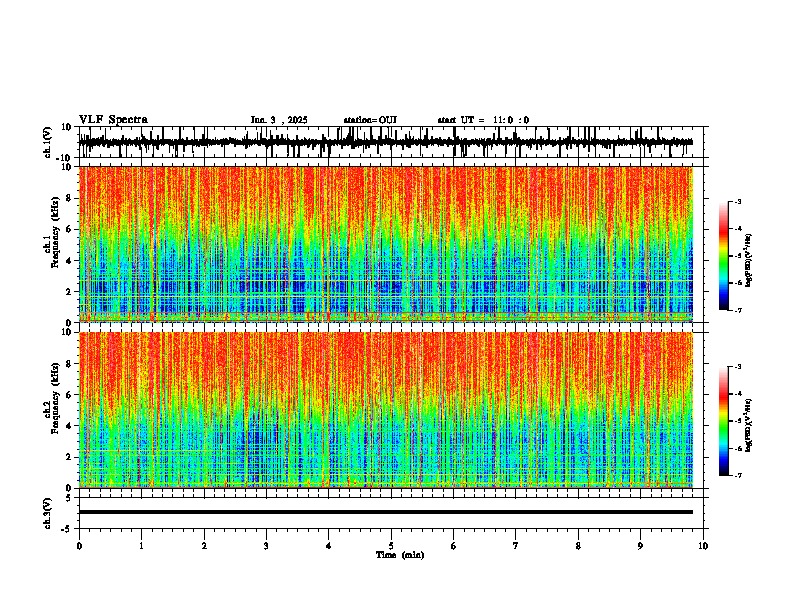Click the "-5" tick on ch.3(V) axis
This screenshot has height=612, width=792.
click(x=67, y=529)
